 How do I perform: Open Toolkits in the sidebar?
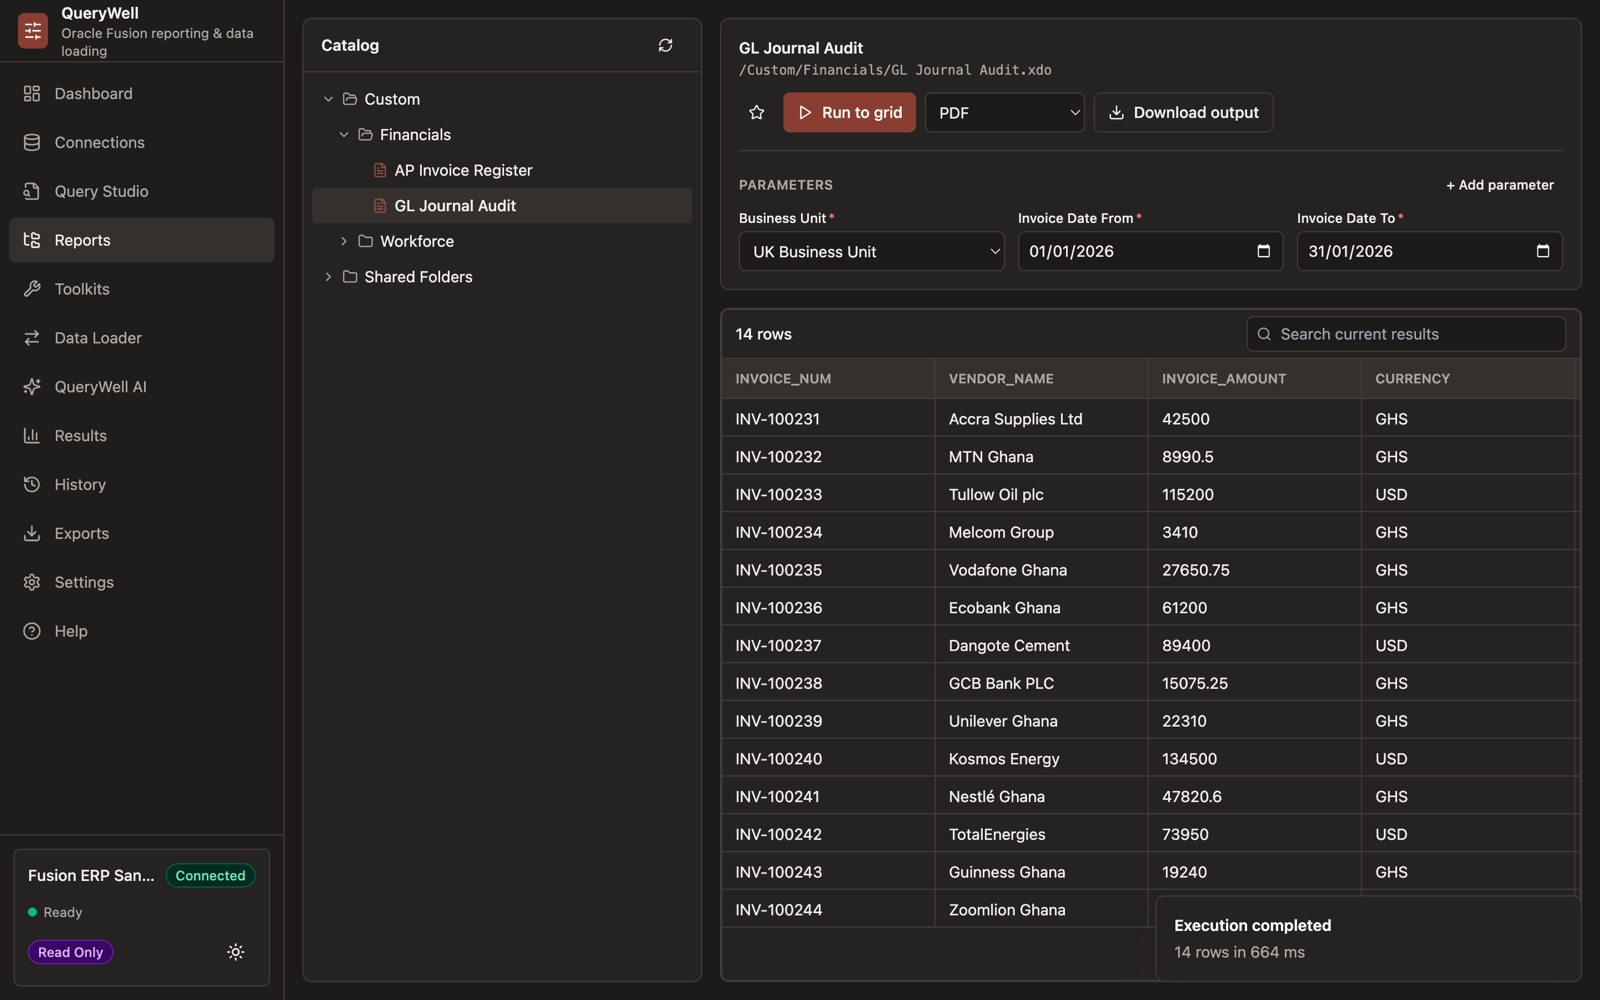(141, 289)
